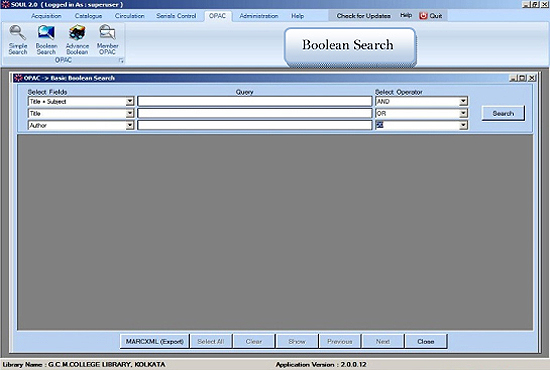The image size is (550, 370).
Task: Open the AND operator dropdown
Action: tap(463, 102)
